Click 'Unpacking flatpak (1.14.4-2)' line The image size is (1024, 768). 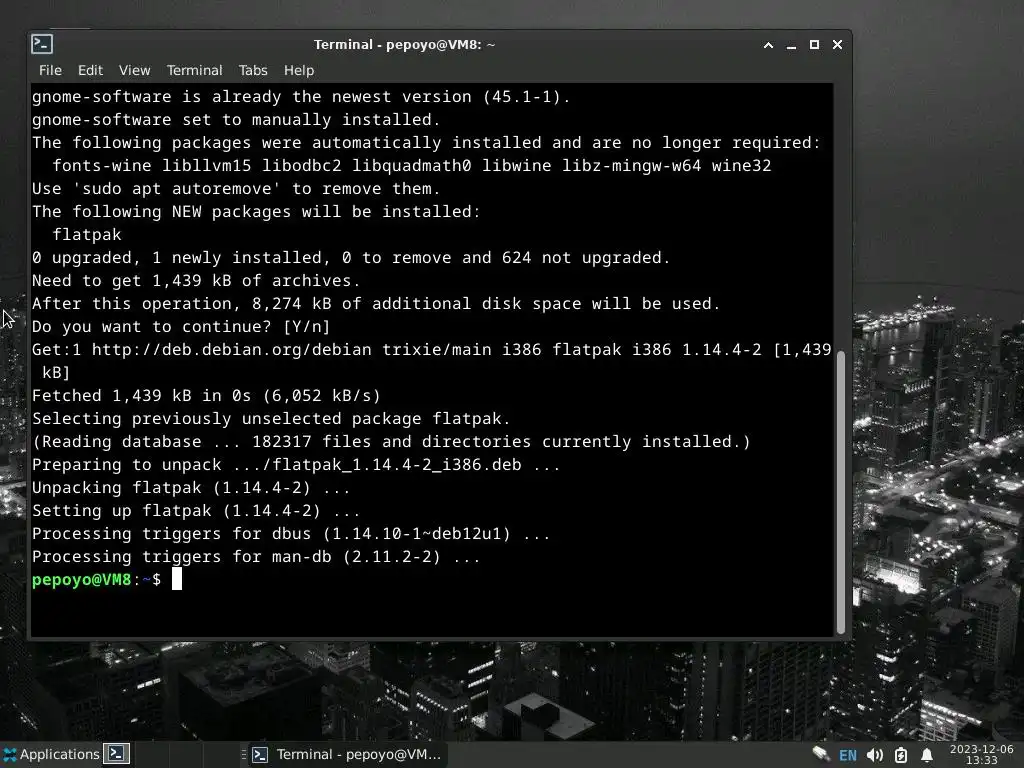point(191,487)
